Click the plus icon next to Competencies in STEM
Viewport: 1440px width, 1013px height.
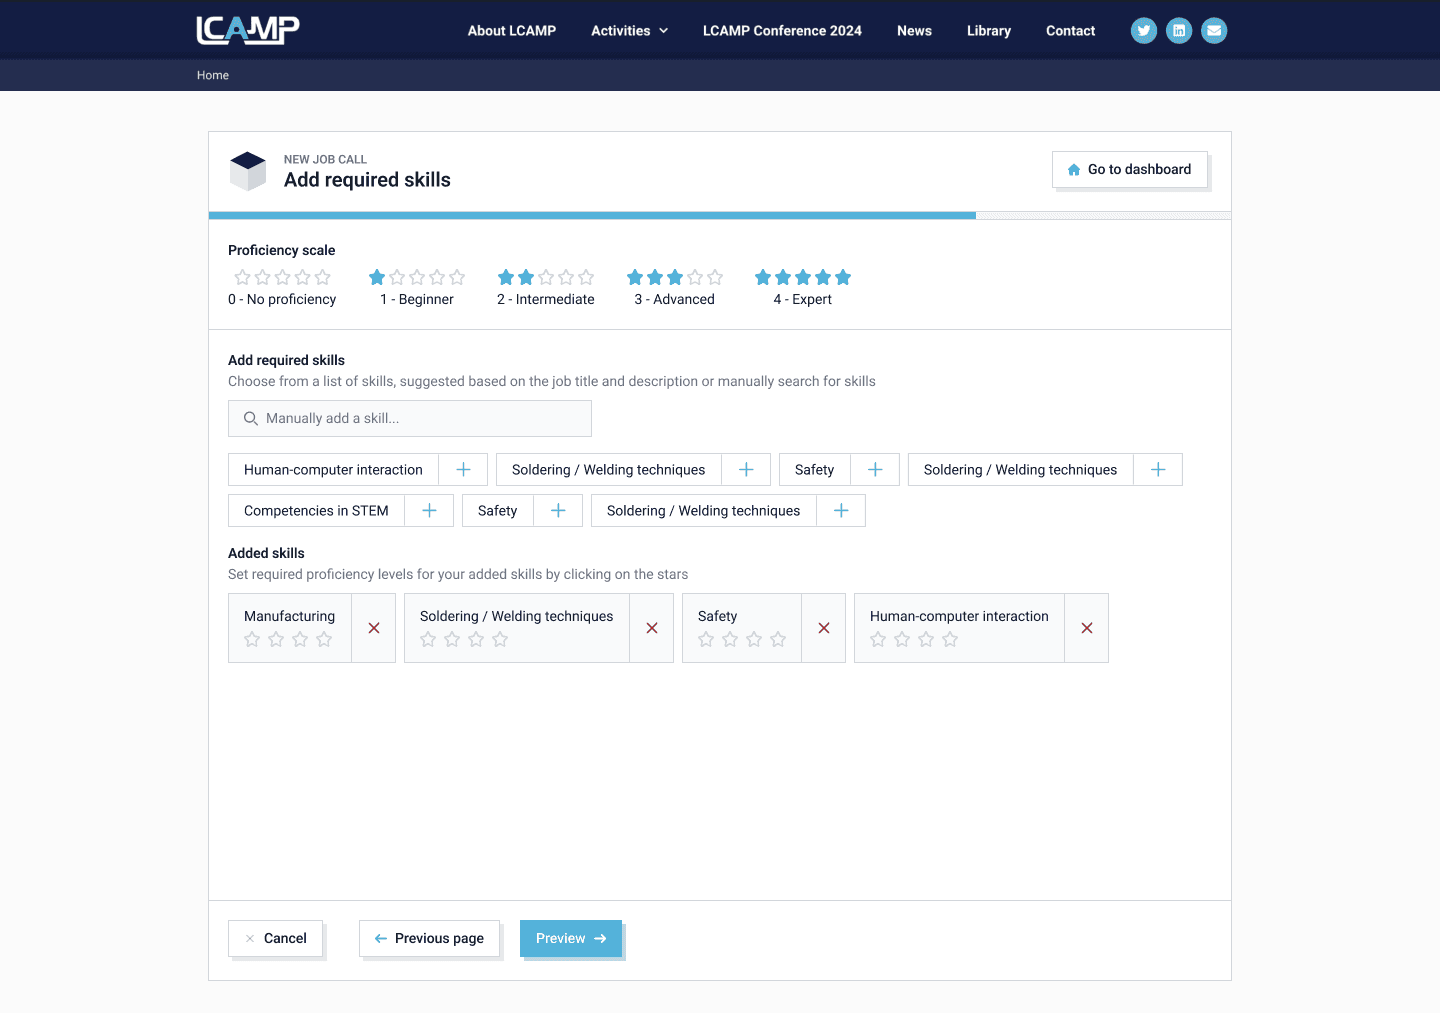point(429,510)
